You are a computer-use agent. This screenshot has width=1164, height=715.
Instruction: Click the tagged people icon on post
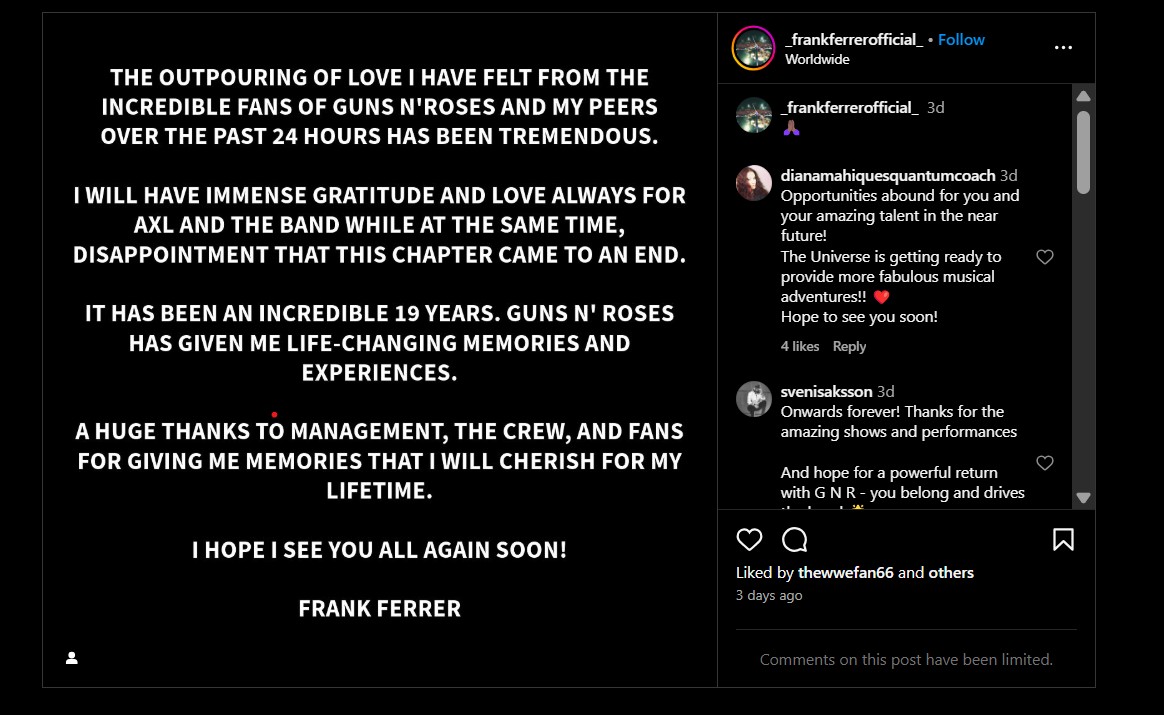click(x=72, y=658)
